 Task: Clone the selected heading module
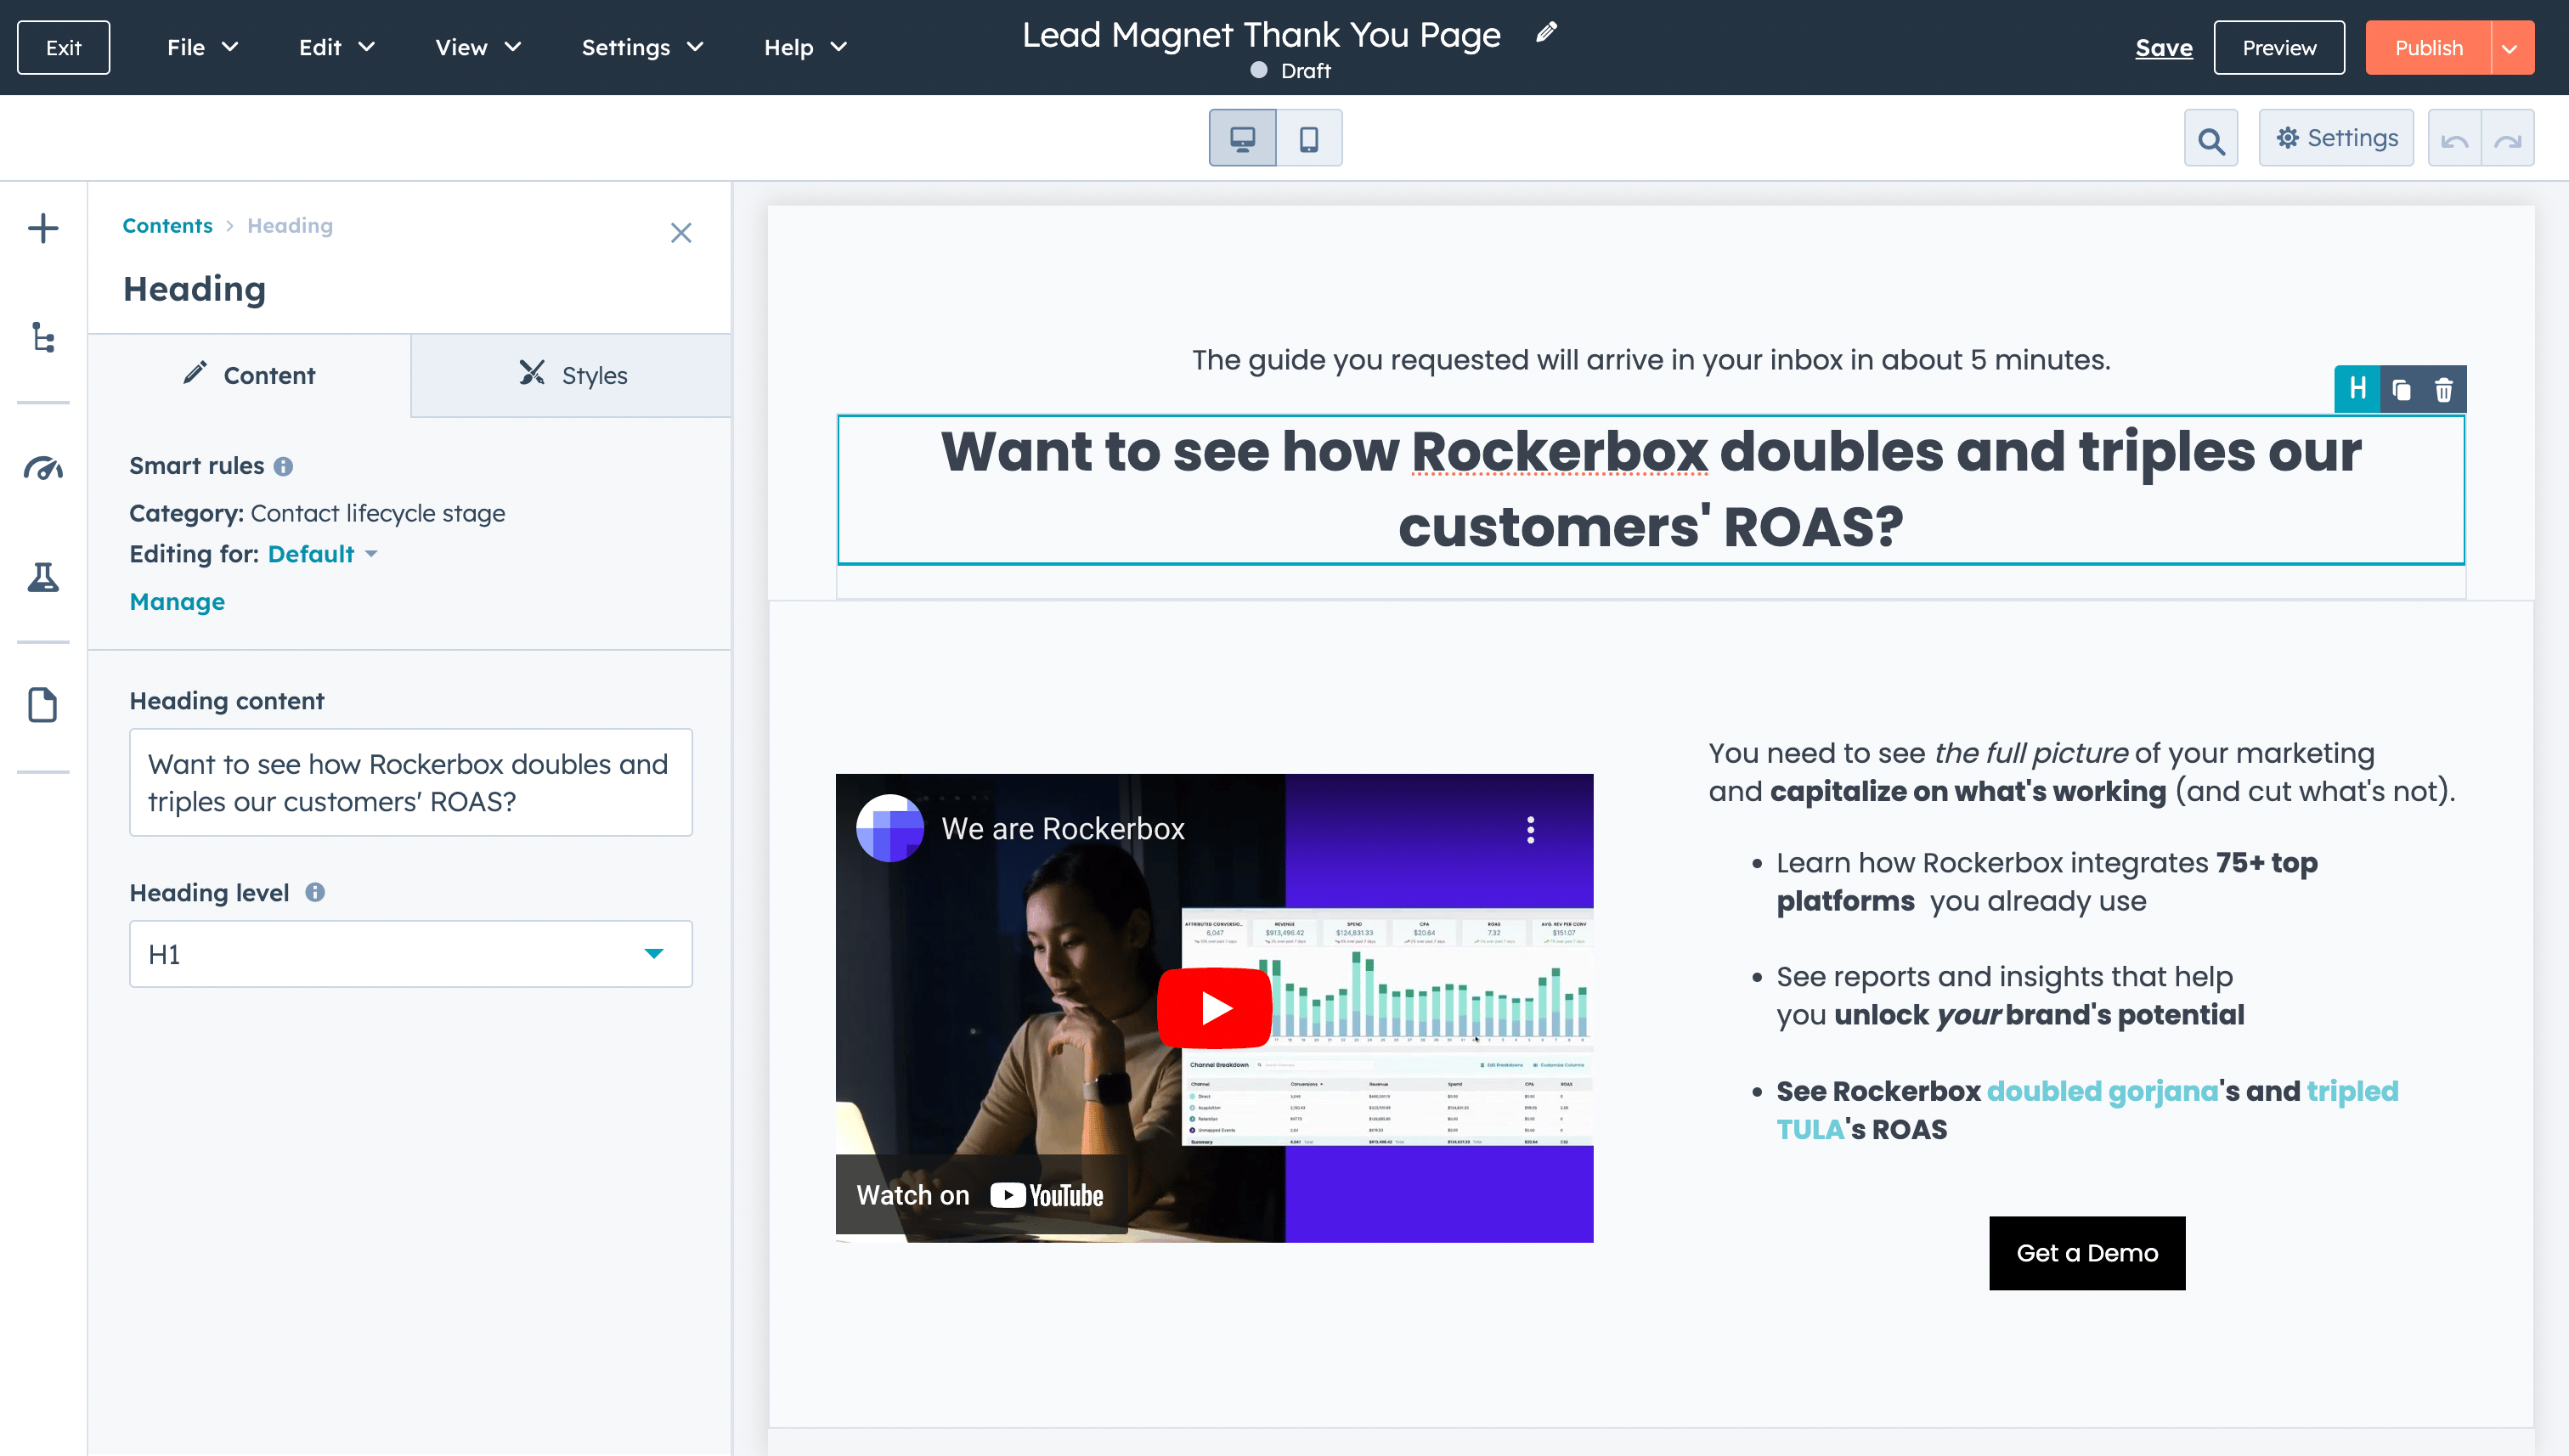[2401, 389]
